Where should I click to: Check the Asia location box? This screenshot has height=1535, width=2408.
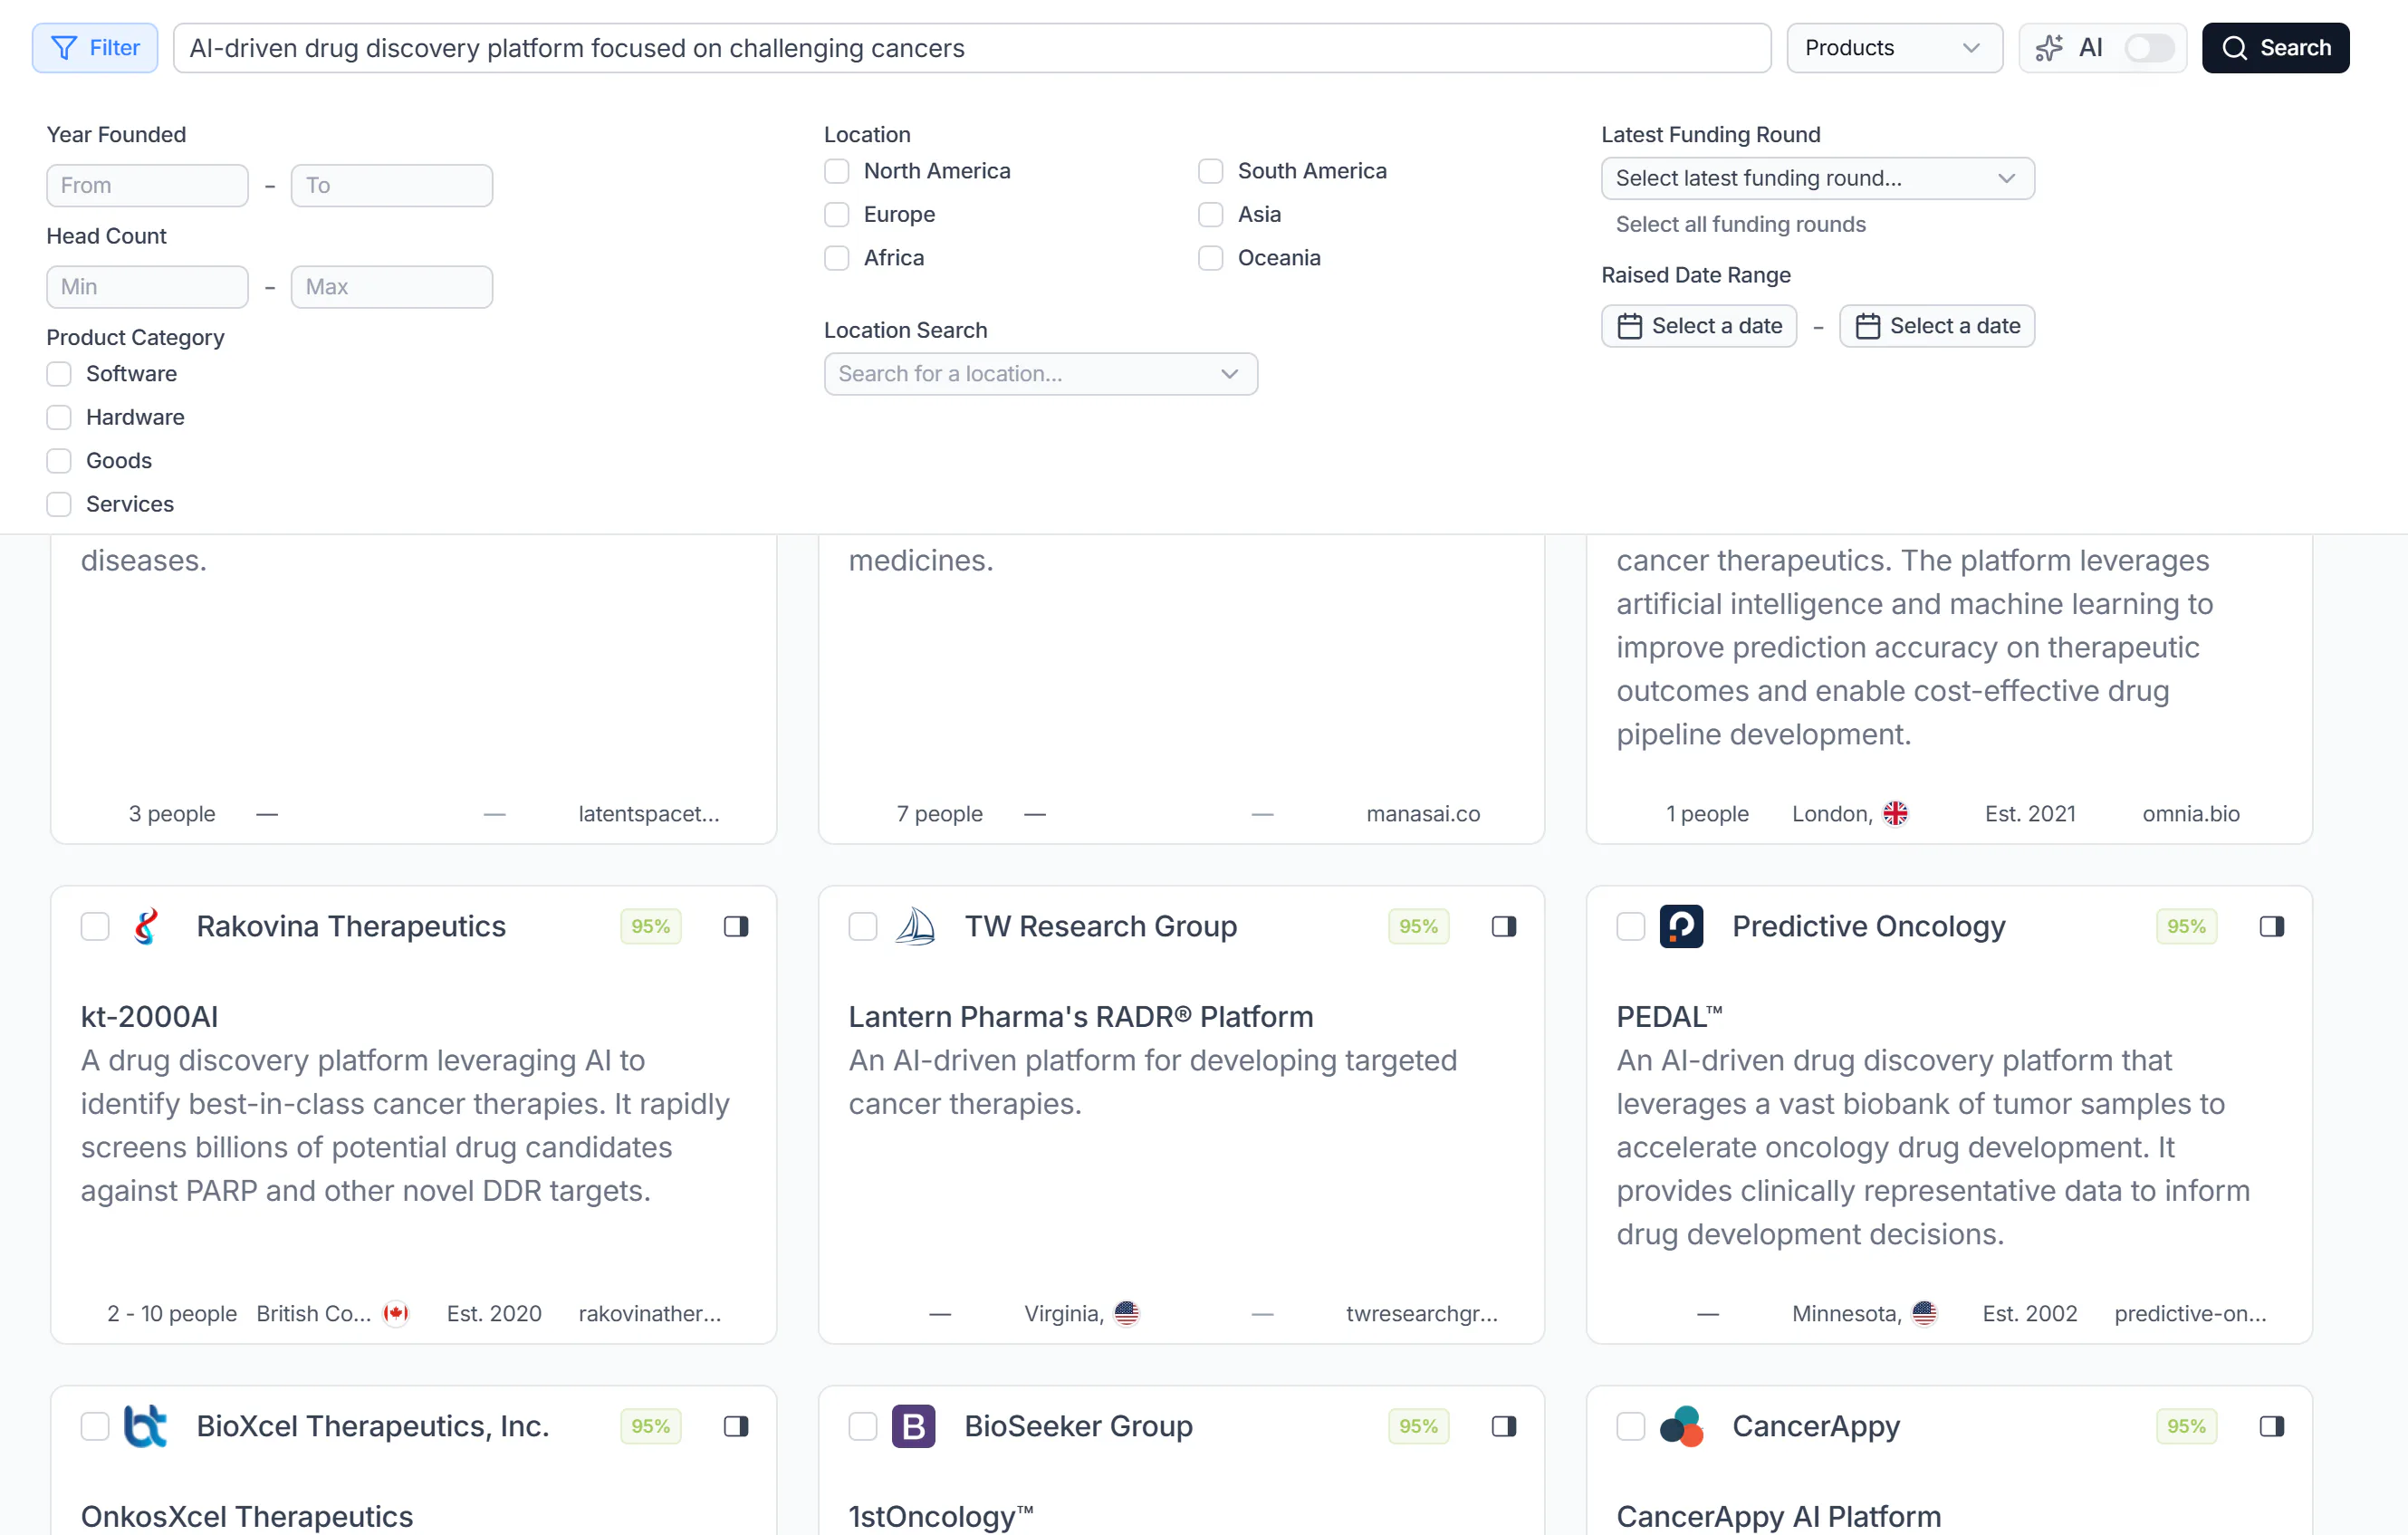[x=1211, y=214]
